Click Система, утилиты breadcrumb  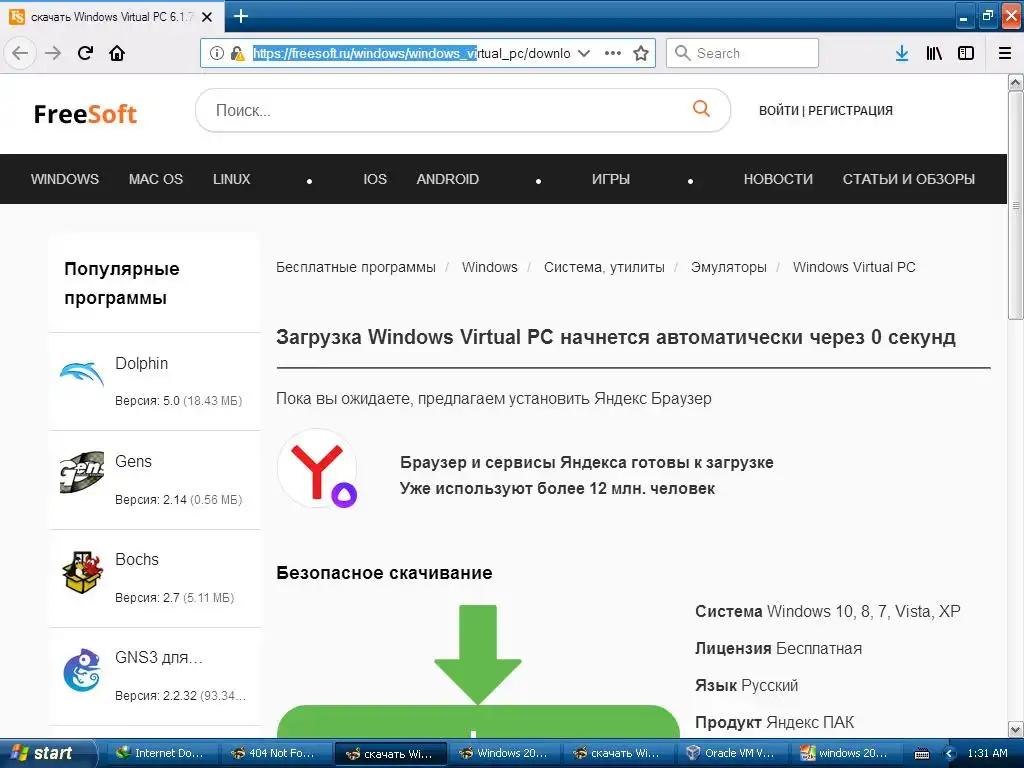coord(604,267)
